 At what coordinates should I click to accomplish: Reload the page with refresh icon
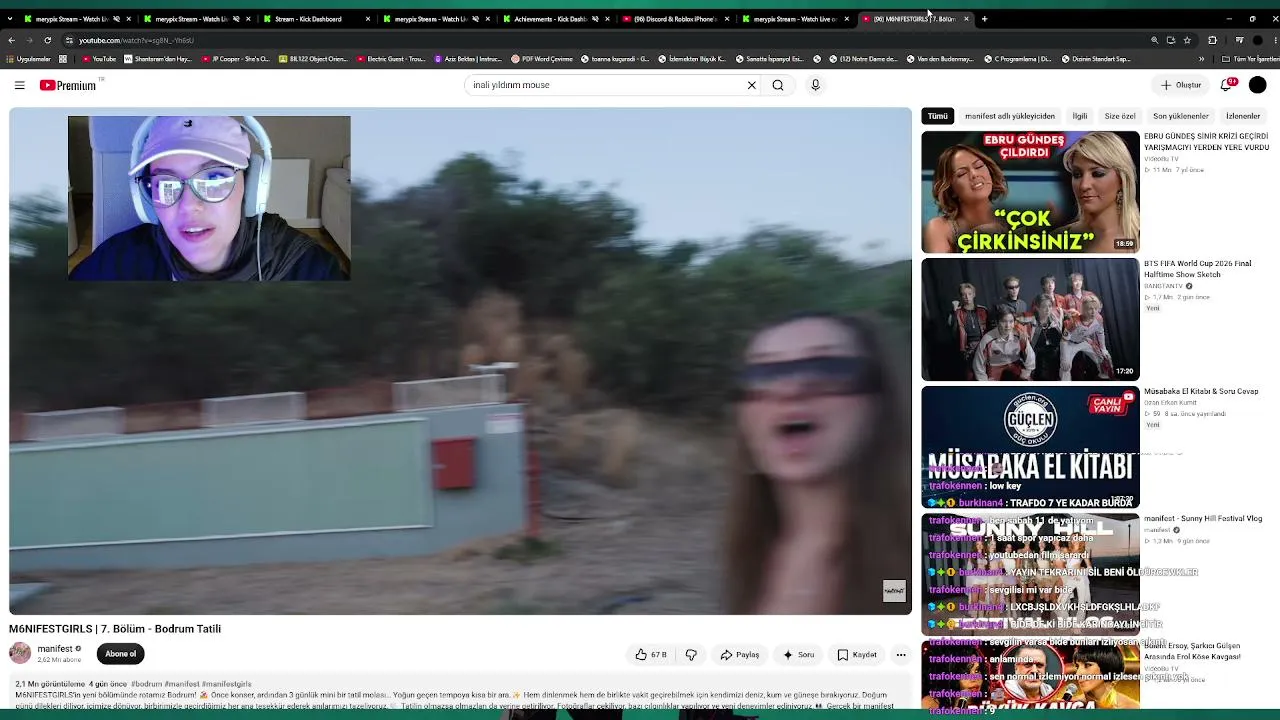pyautogui.click(x=47, y=40)
